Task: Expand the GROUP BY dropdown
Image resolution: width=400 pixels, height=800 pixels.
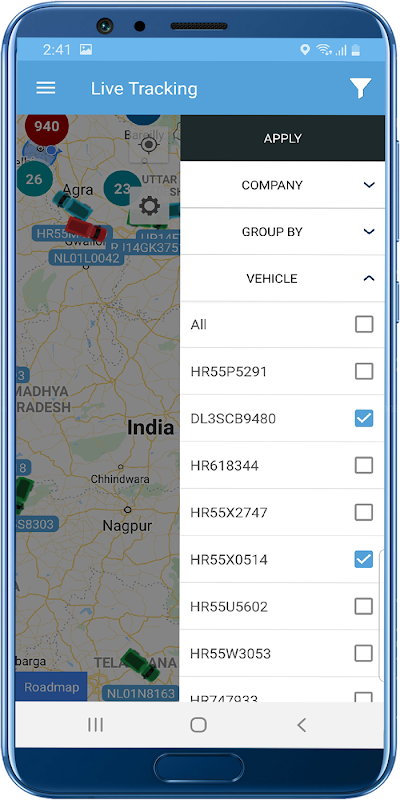Action: 282,232
